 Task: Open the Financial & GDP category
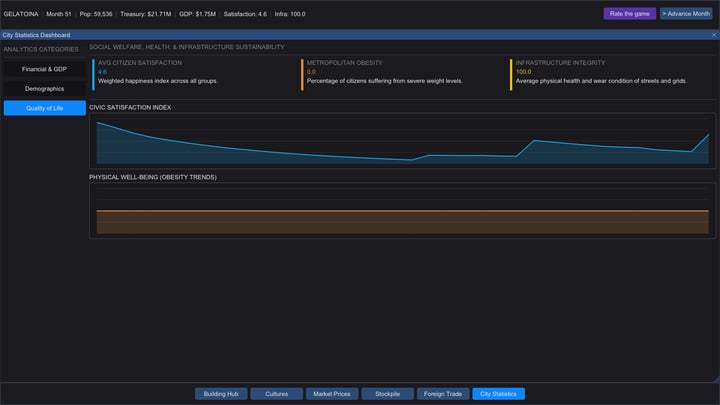point(45,69)
